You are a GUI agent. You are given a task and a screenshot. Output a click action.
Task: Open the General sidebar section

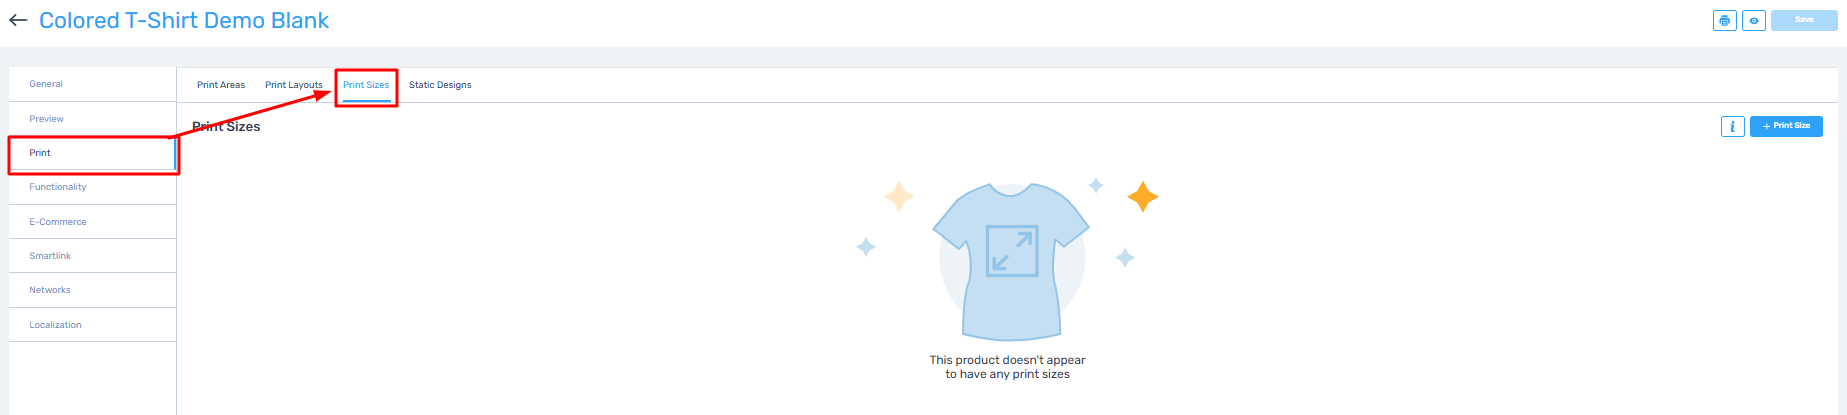(46, 84)
